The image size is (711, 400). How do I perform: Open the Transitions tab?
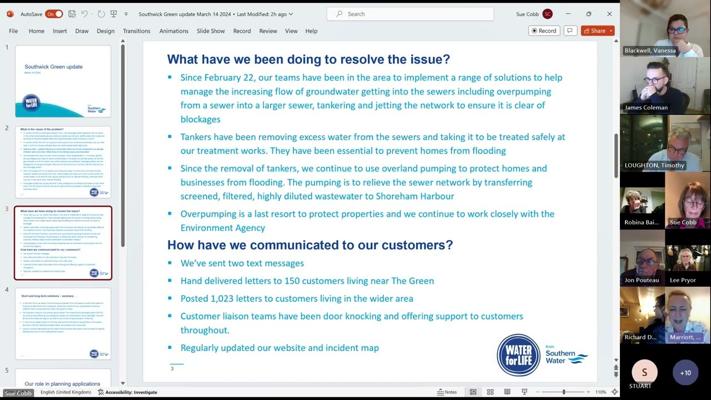pyautogui.click(x=136, y=31)
